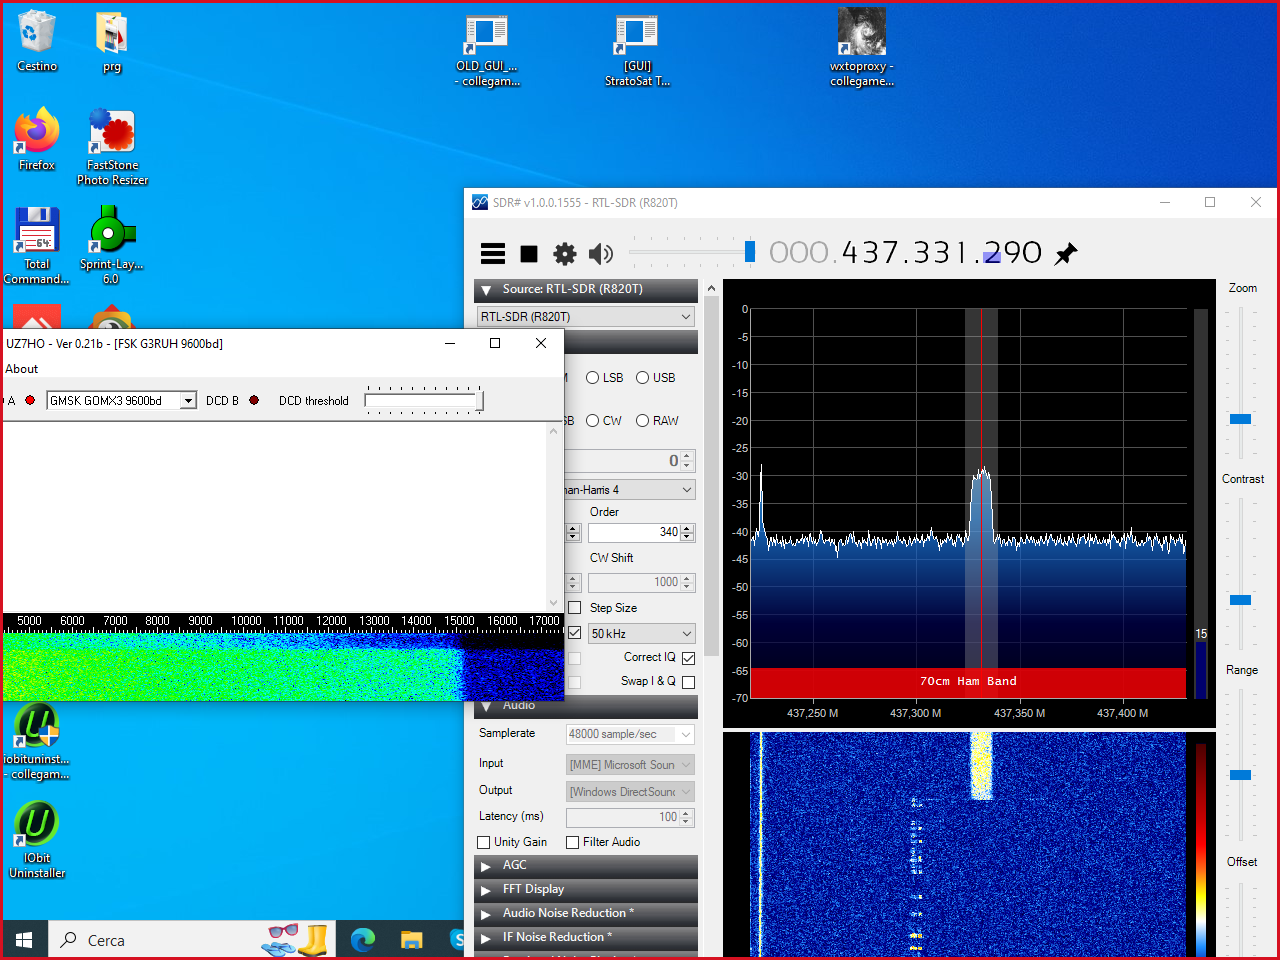Mute audio with the speaker icon

pos(600,254)
